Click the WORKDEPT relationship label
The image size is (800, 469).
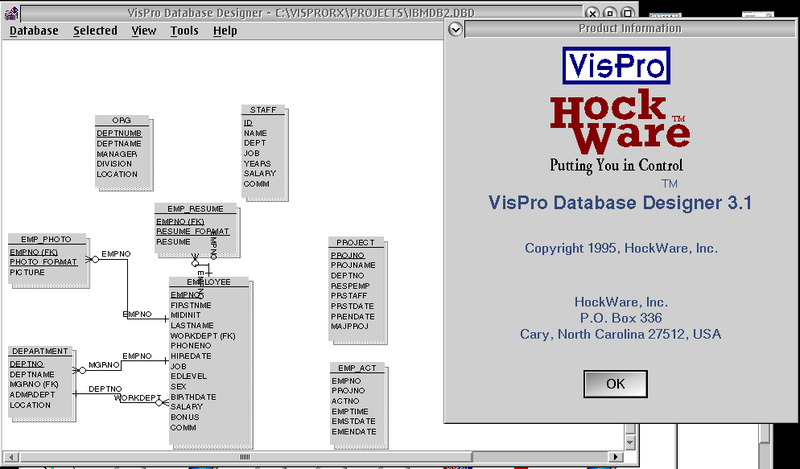(x=137, y=398)
